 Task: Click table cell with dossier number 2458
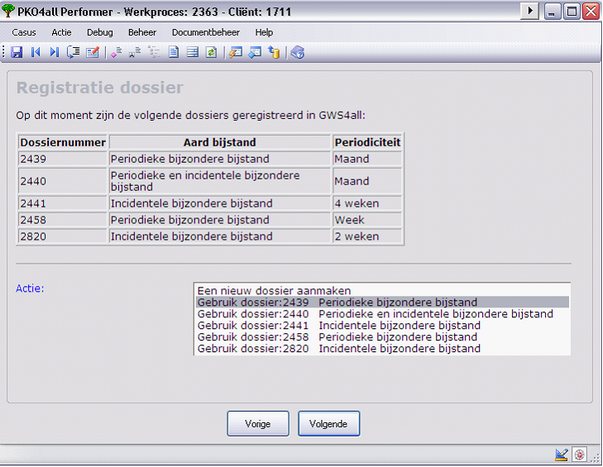coord(63,220)
